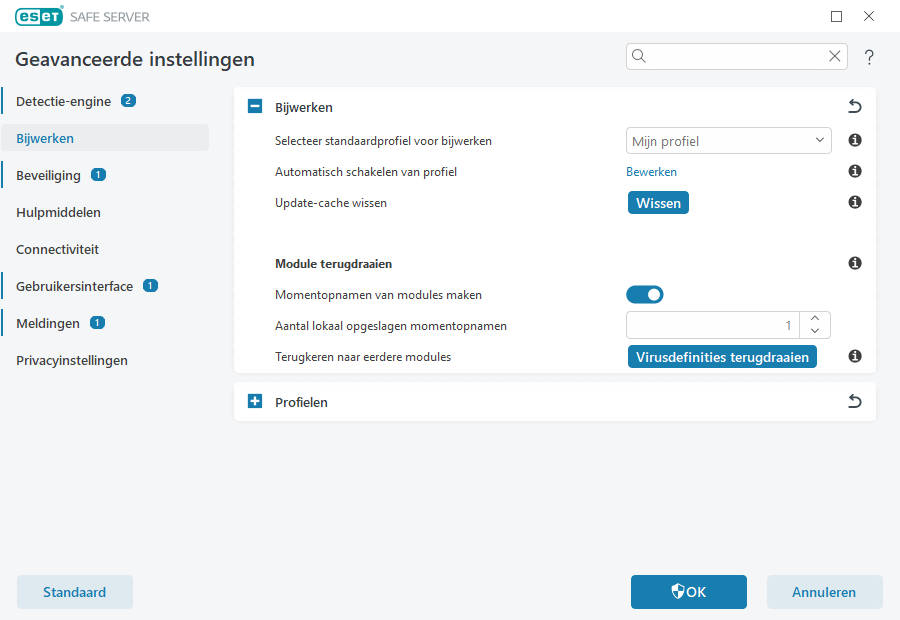
Task: Click the help question mark icon
Action: [x=869, y=57]
